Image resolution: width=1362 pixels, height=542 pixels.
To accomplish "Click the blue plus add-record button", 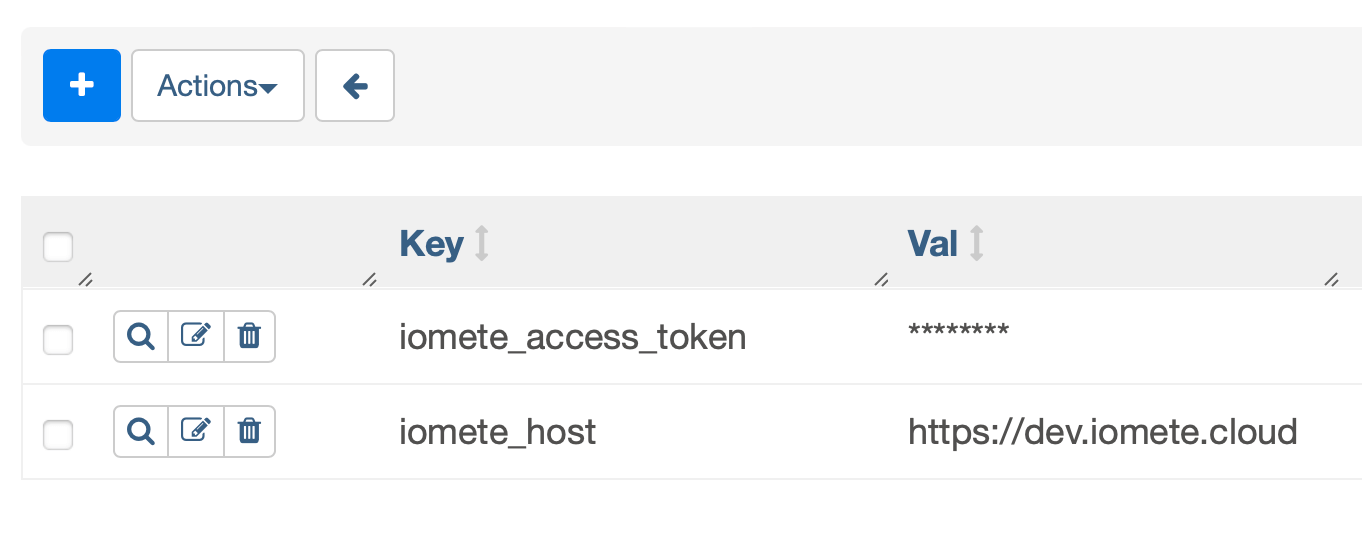I will [82, 86].
